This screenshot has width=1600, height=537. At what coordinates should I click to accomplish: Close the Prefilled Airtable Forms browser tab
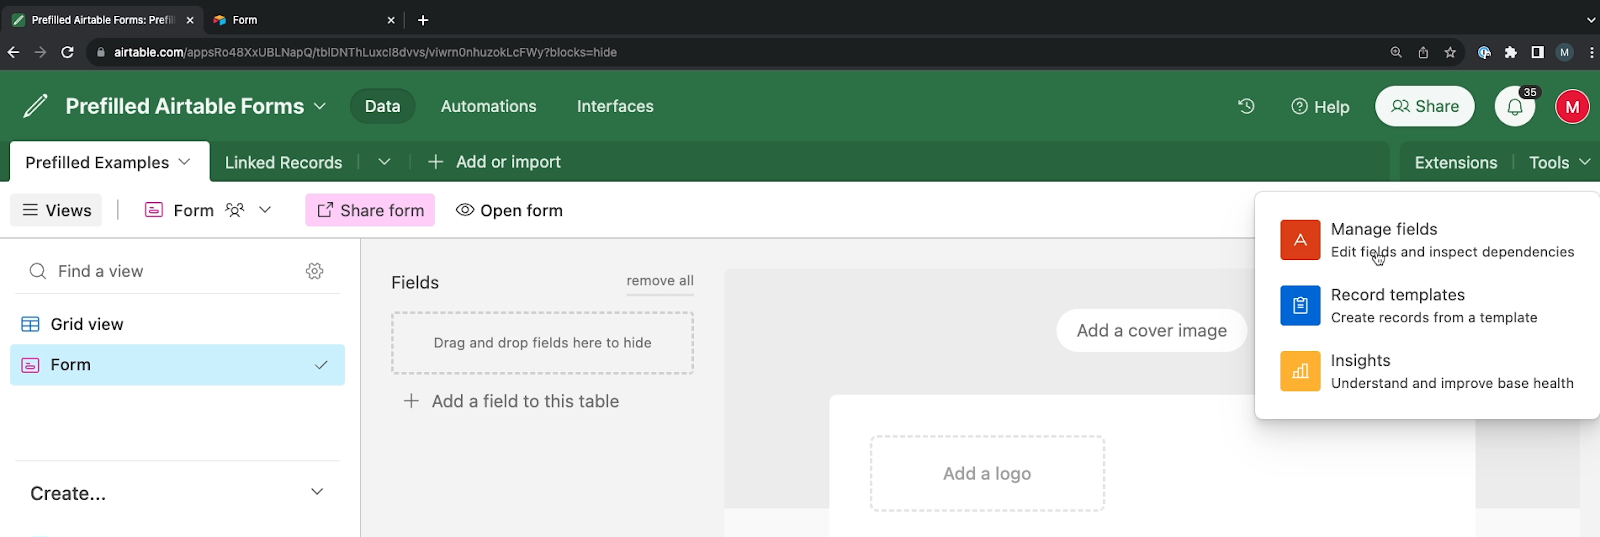click(x=190, y=20)
